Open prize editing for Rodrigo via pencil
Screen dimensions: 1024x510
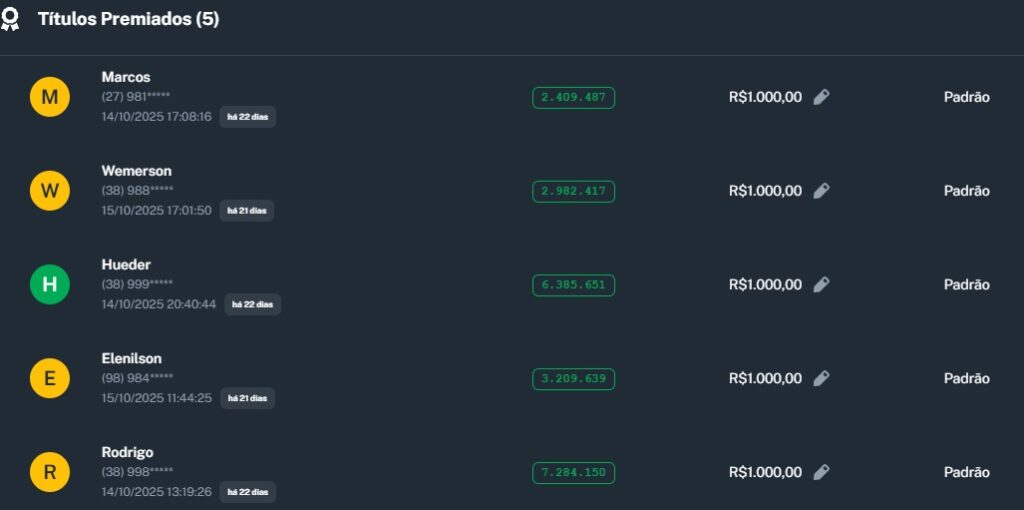pos(821,472)
